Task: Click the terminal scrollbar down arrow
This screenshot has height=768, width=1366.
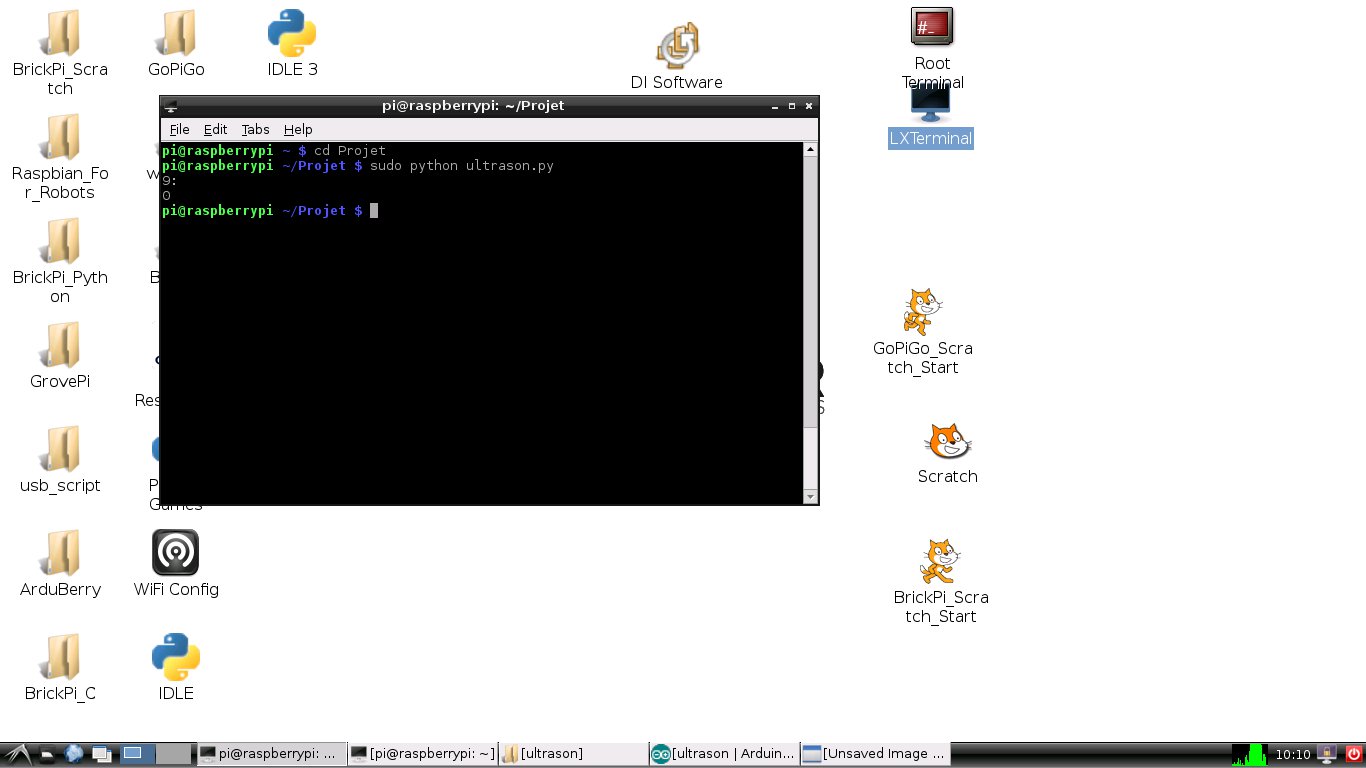Action: click(x=810, y=496)
